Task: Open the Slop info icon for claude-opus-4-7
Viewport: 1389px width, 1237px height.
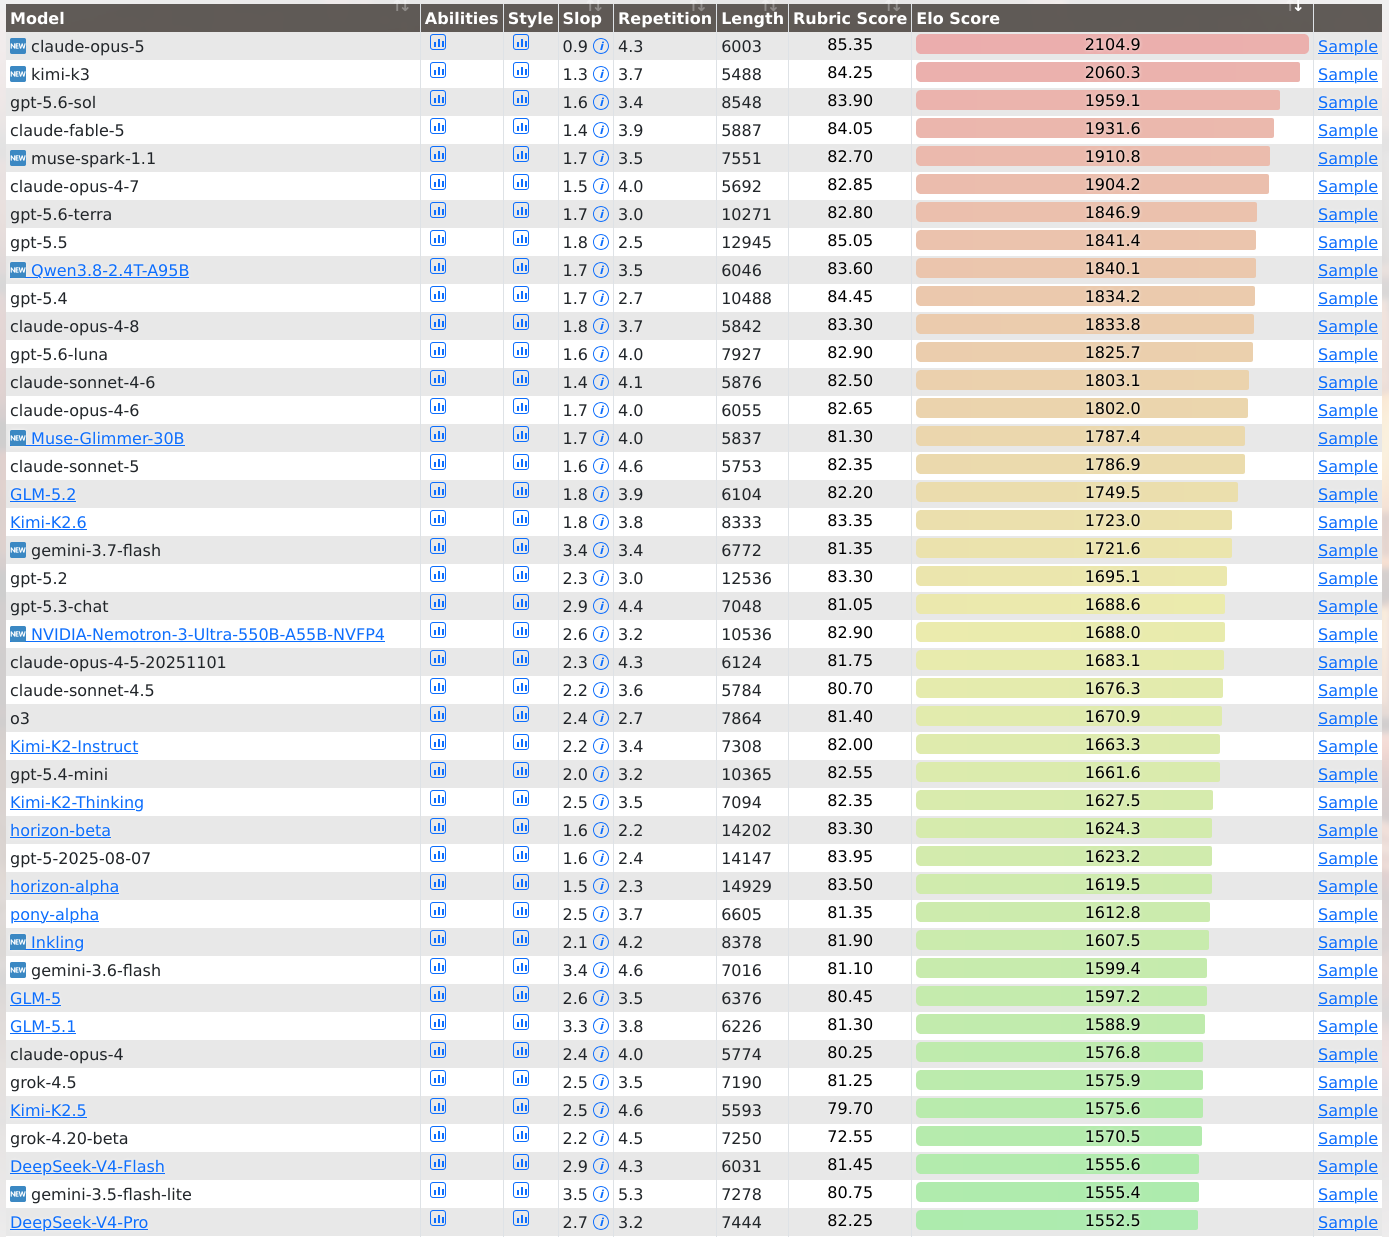Action: [601, 186]
